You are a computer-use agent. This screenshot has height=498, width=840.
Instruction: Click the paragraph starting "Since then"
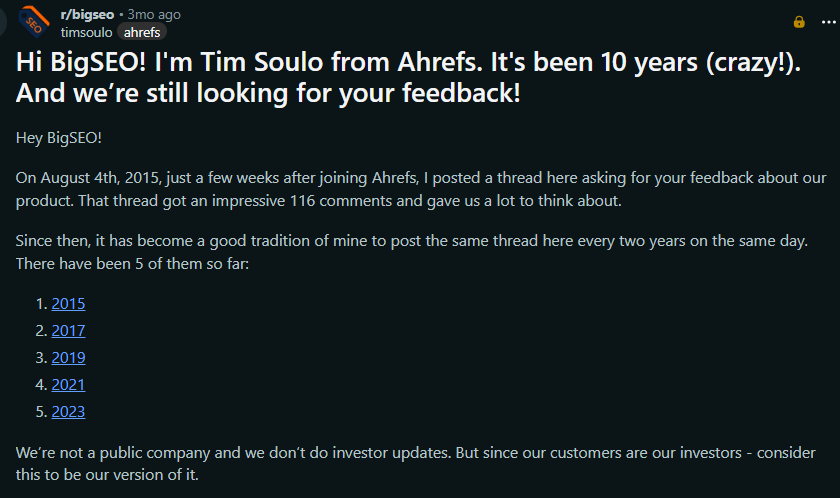[400, 254]
